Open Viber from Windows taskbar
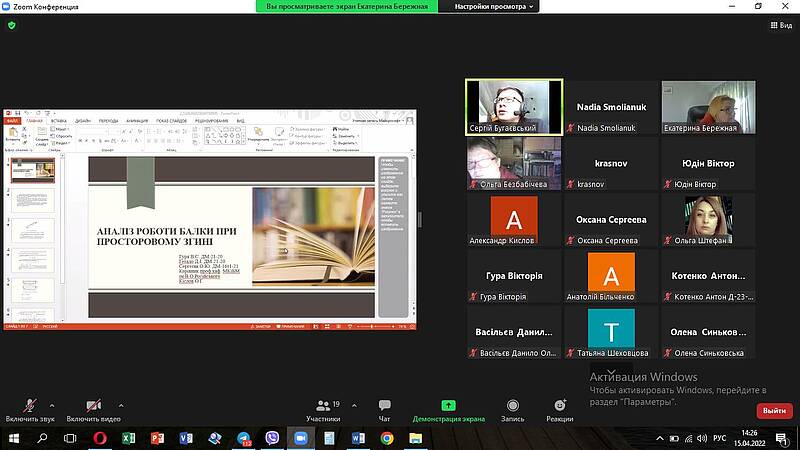800x450 pixels. (272, 438)
